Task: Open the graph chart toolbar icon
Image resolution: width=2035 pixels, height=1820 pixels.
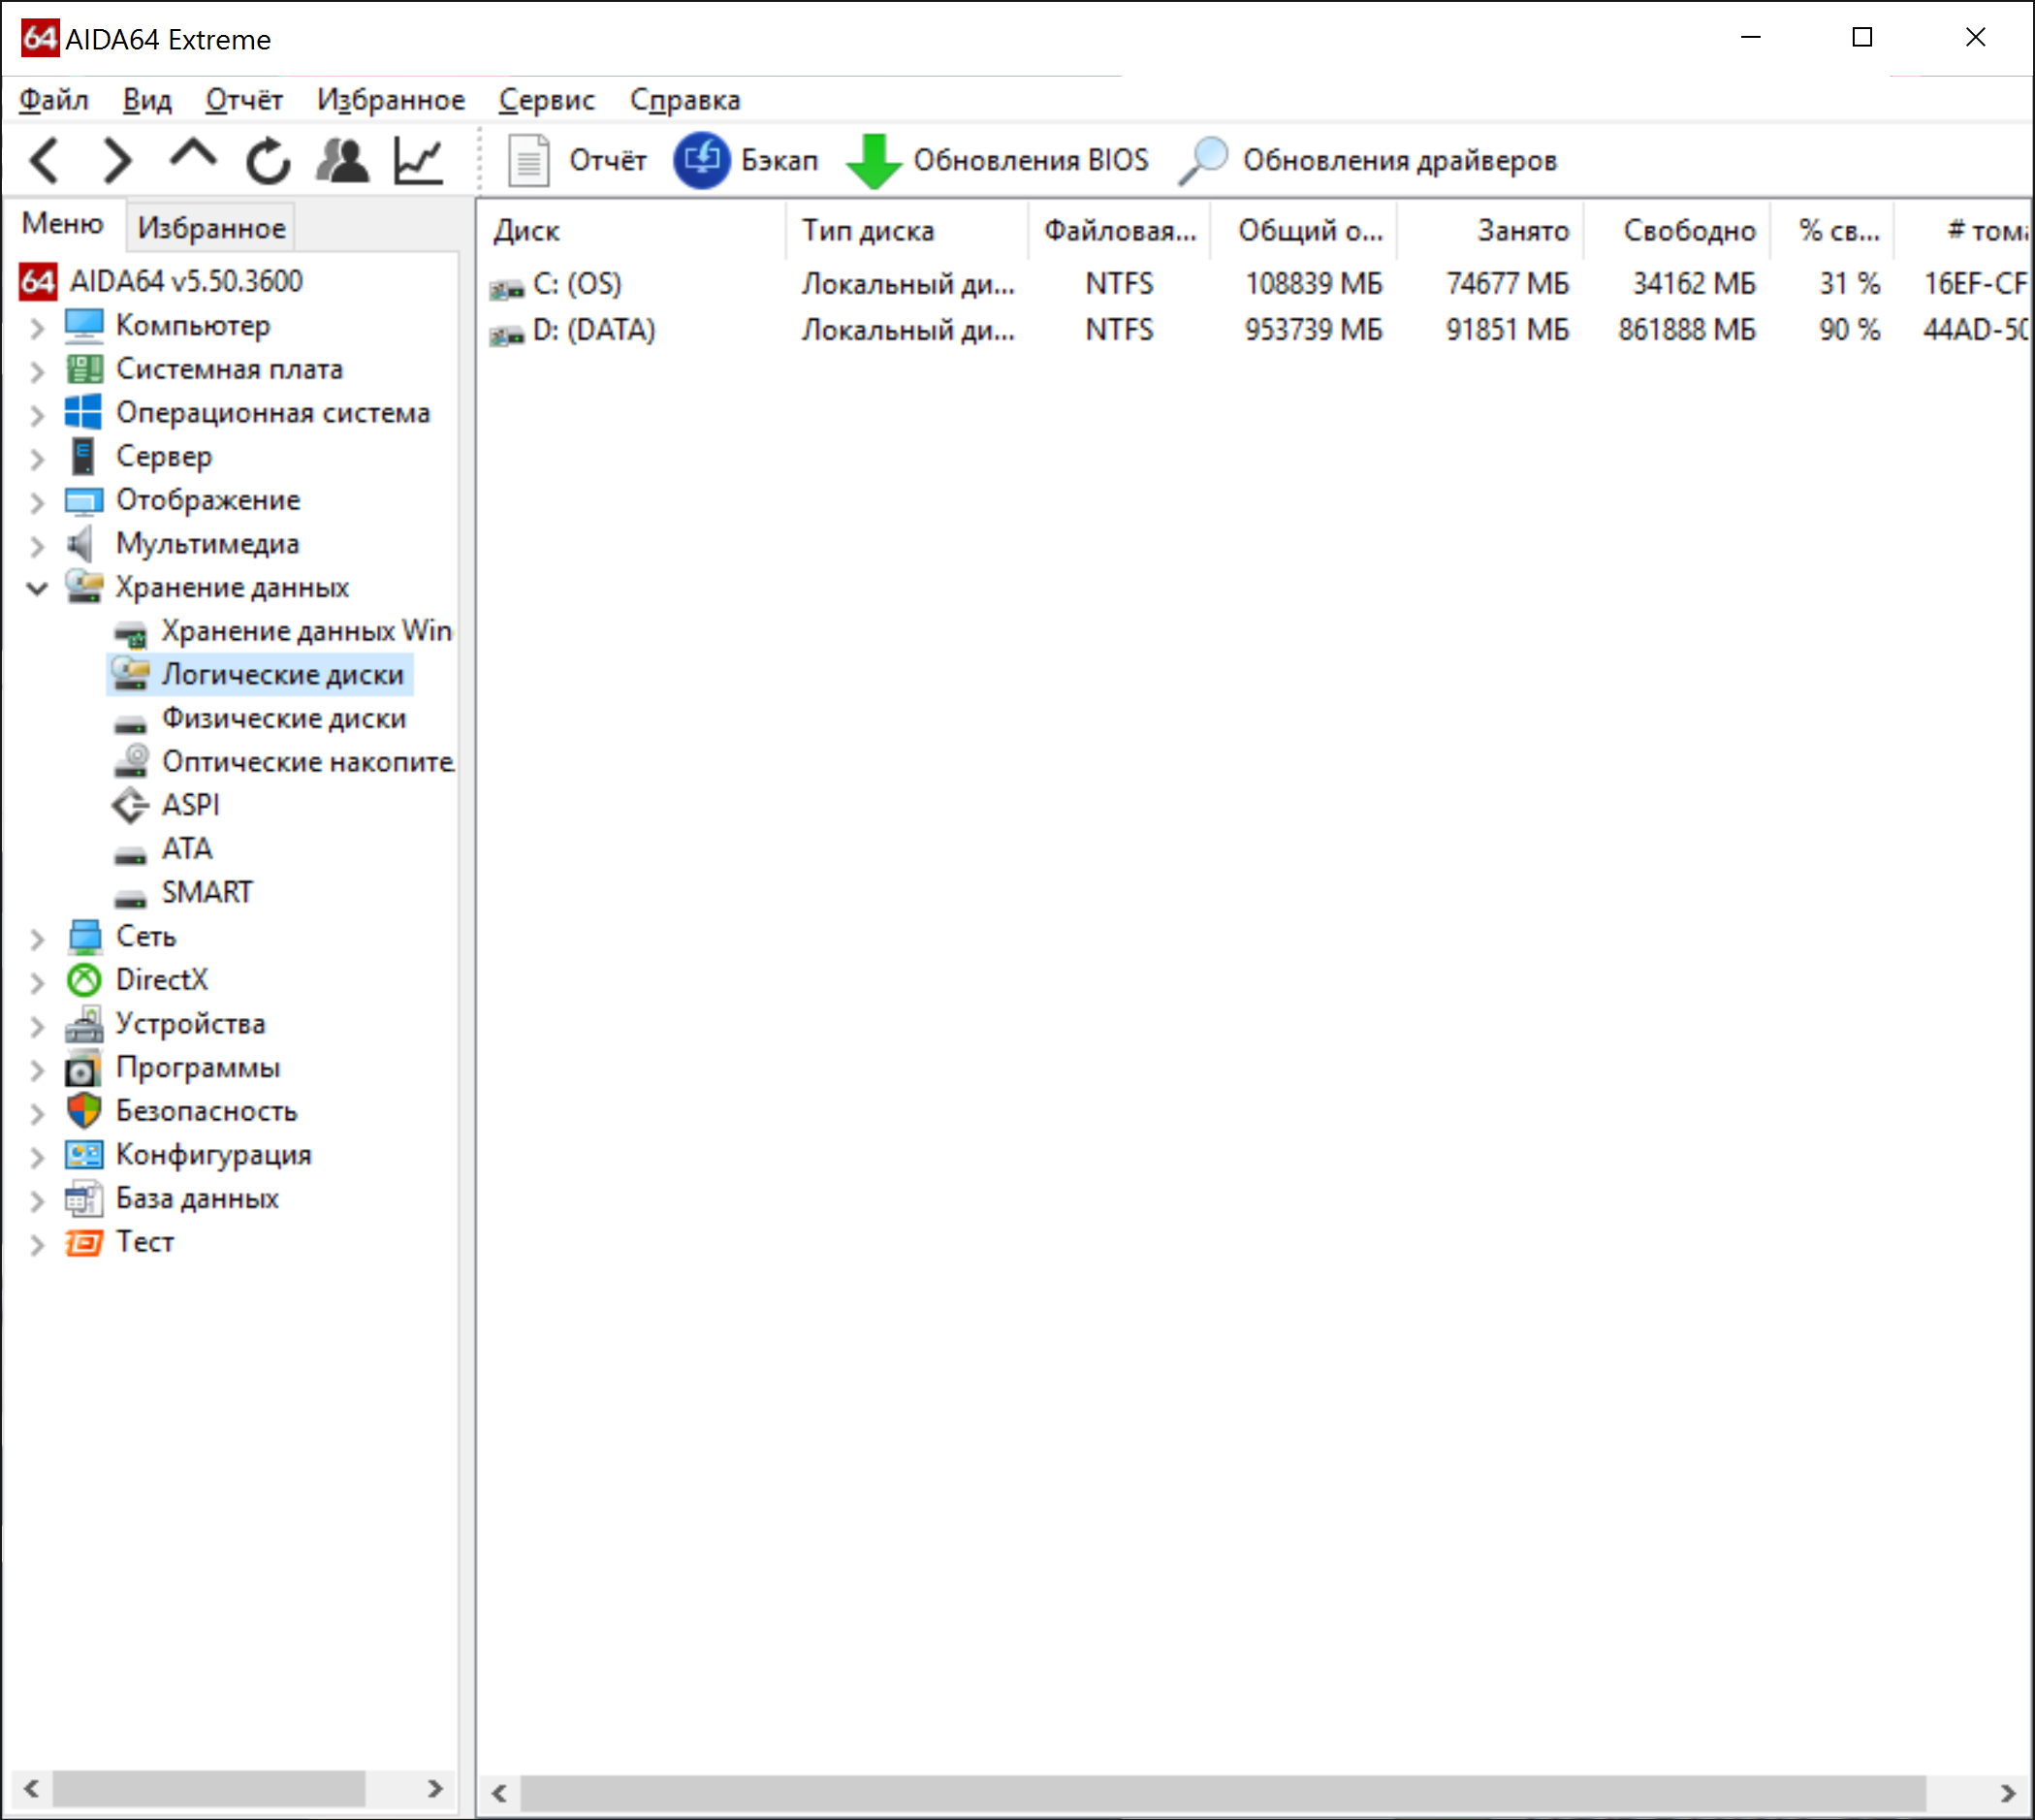Action: 418,161
